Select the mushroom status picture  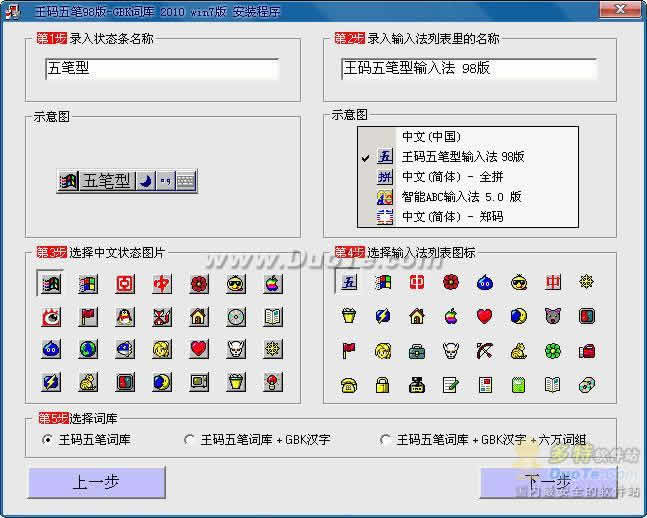tap(271, 381)
